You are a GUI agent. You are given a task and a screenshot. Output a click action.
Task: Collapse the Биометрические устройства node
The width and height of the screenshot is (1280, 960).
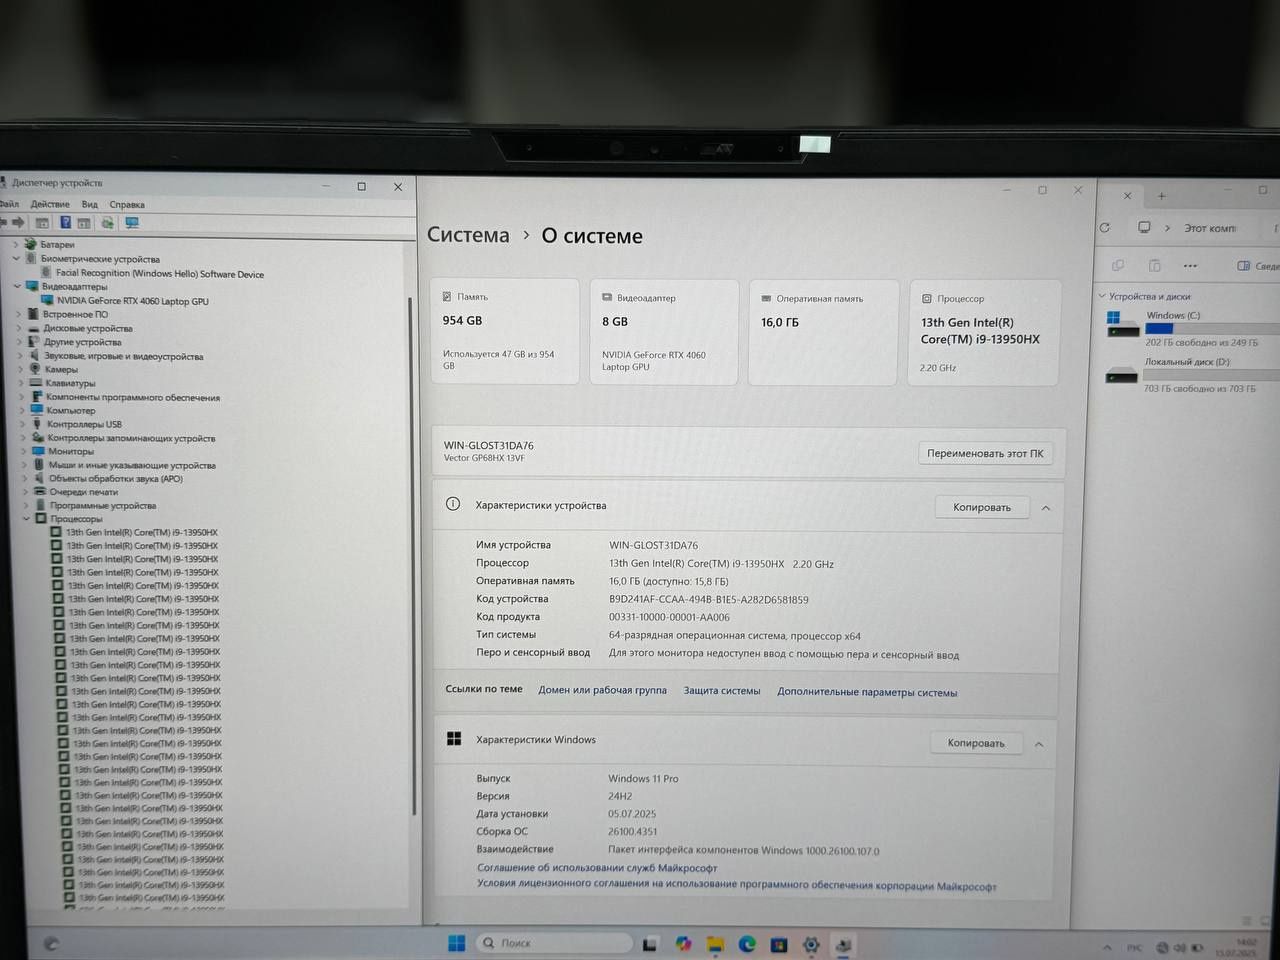[x=16, y=258]
